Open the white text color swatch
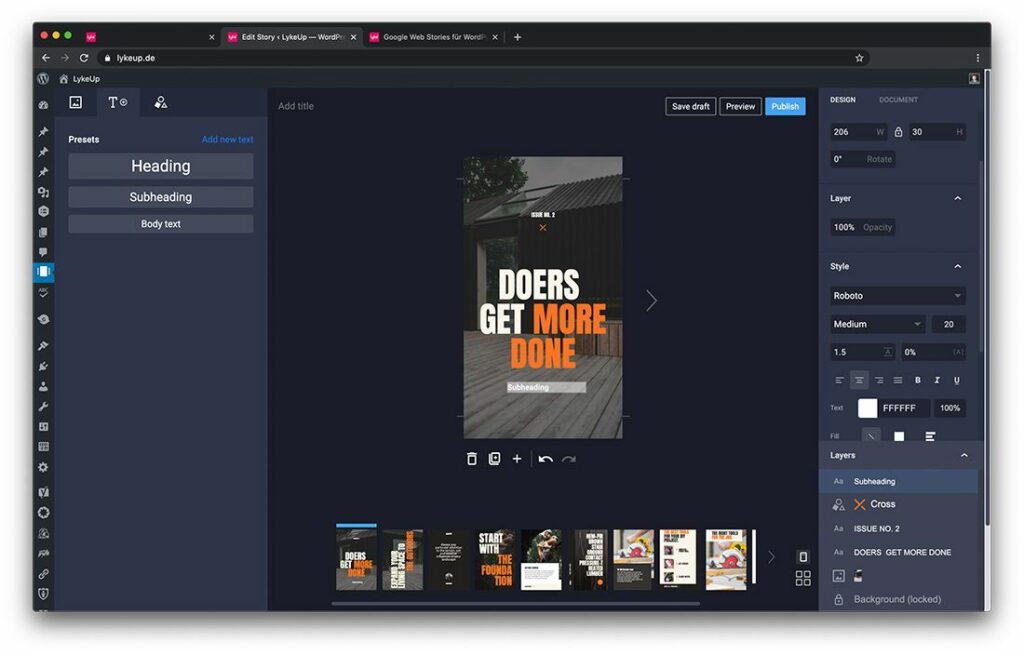Viewport: 1024px width, 655px height. tap(867, 408)
